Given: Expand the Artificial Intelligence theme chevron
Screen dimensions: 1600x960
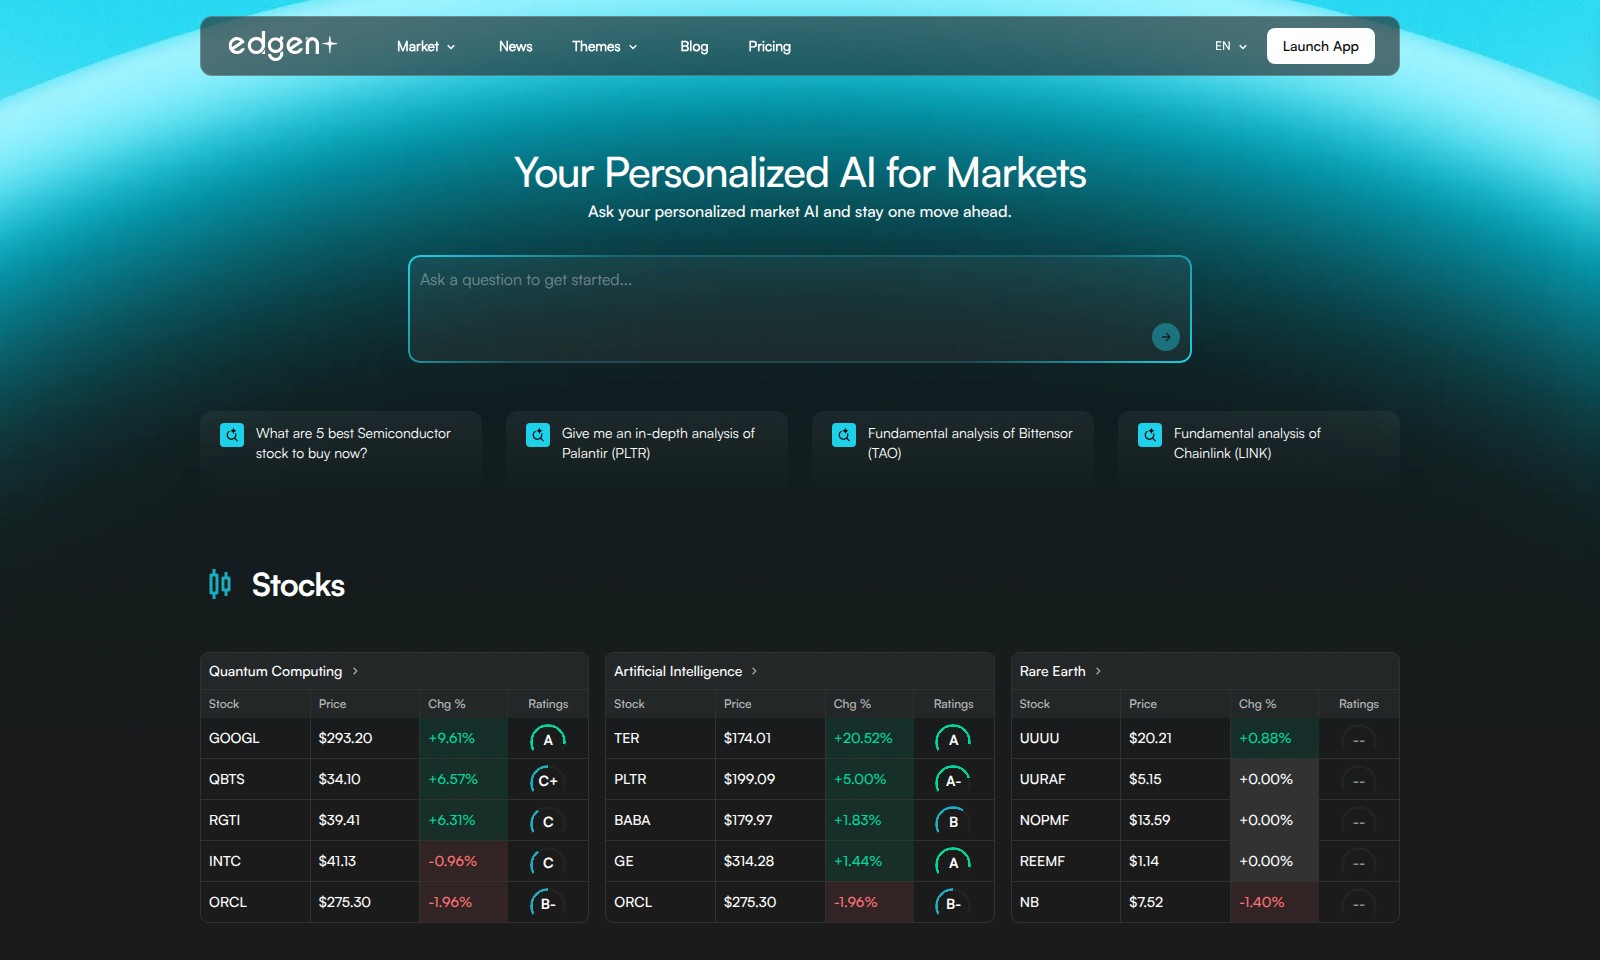Looking at the screenshot, I should click(x=754, y=671).
